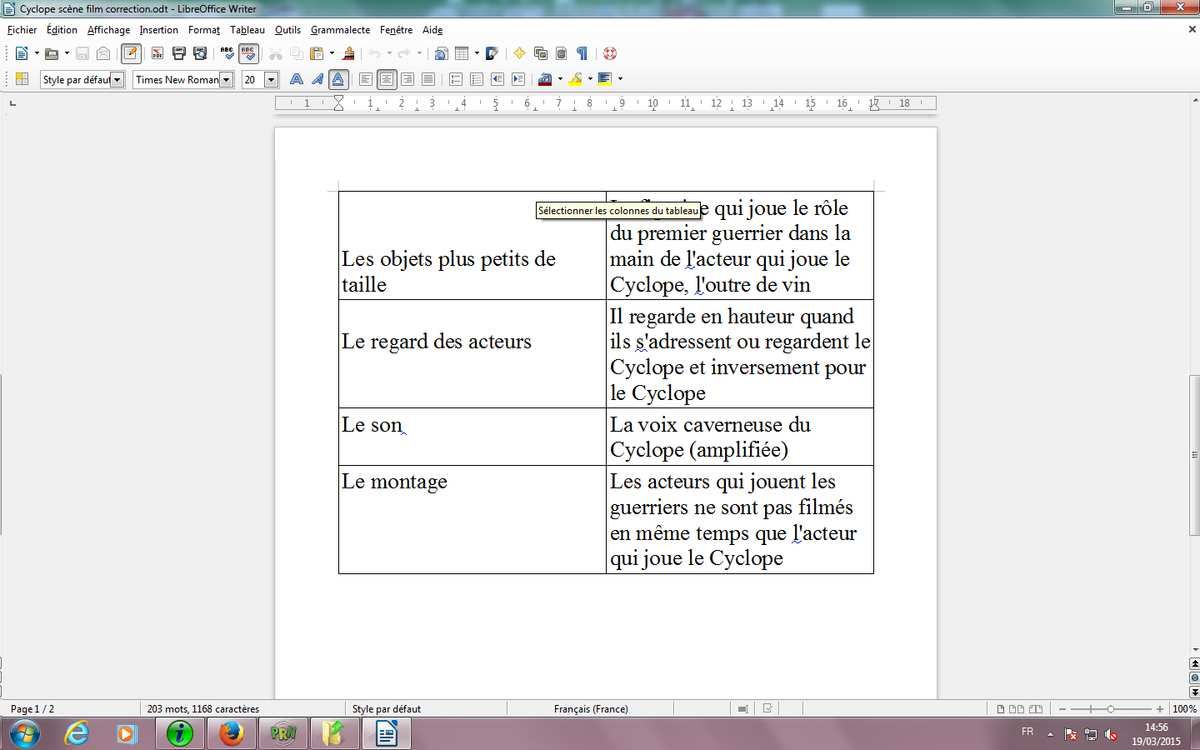The height and width of the screenshot is (750, 1200).
Task: Toggle Edit Mode pencil button
Action: [x=131, y=53]
